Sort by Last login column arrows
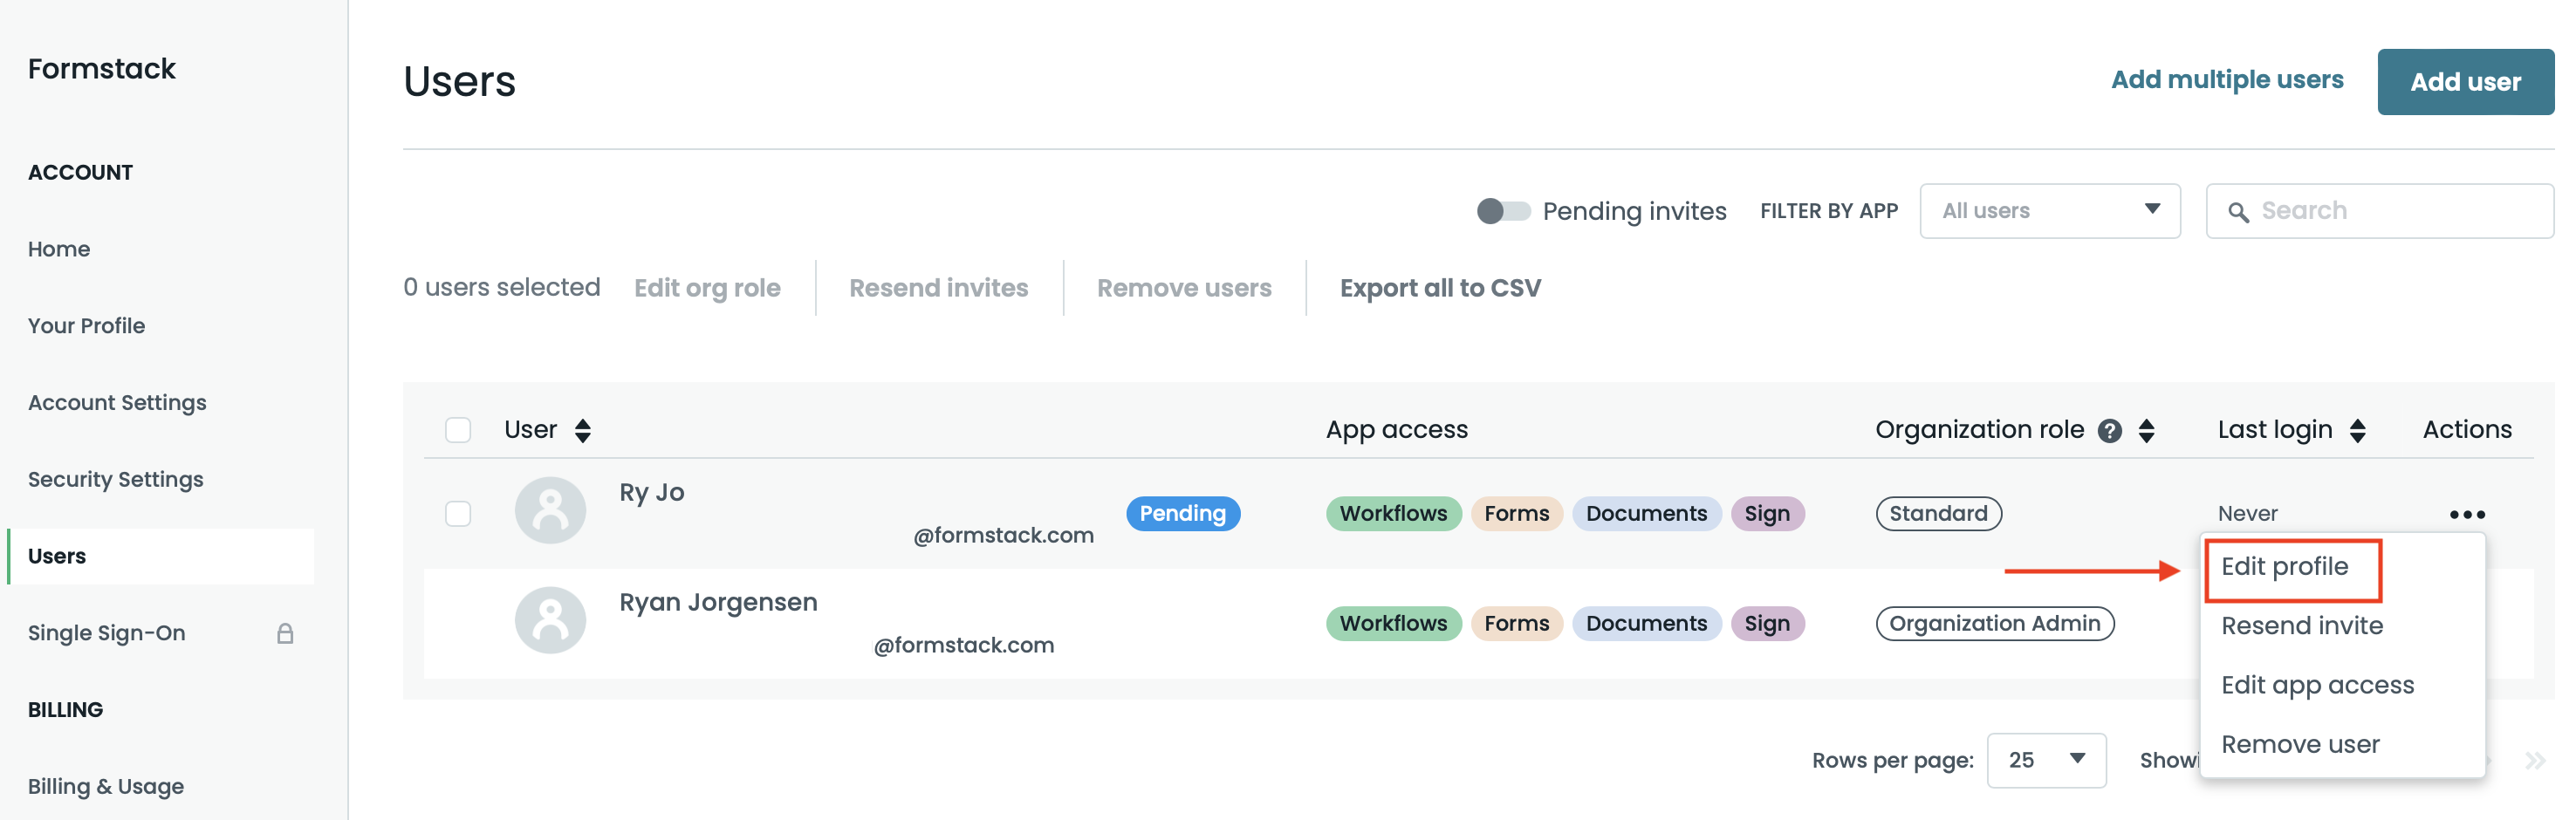Viewport: 2576px width, 820px height. click(2357, 430)
